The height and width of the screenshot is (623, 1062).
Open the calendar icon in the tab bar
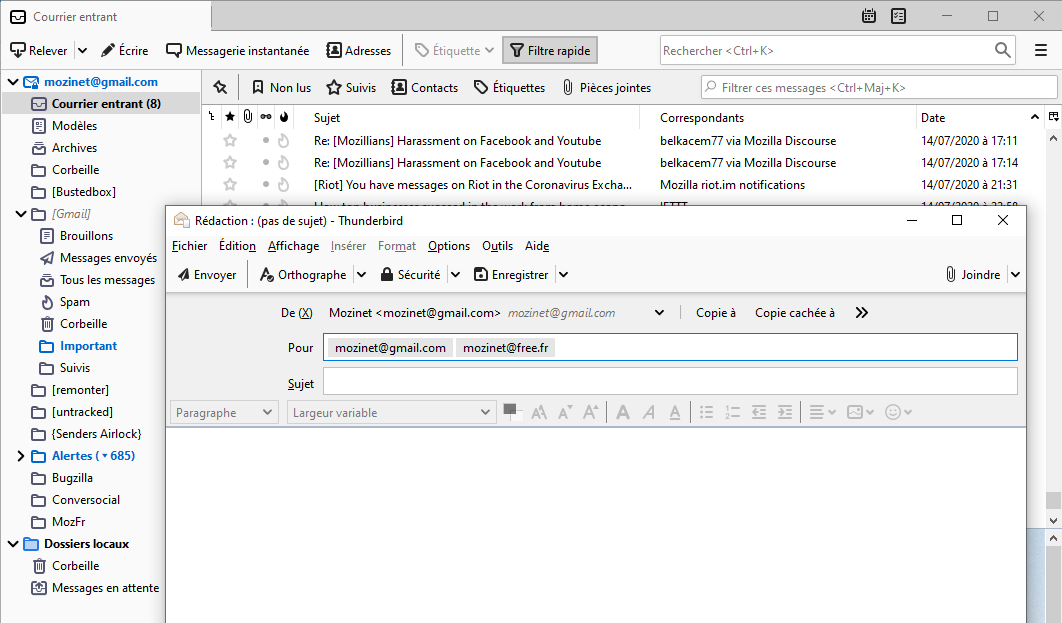(869, 16)
